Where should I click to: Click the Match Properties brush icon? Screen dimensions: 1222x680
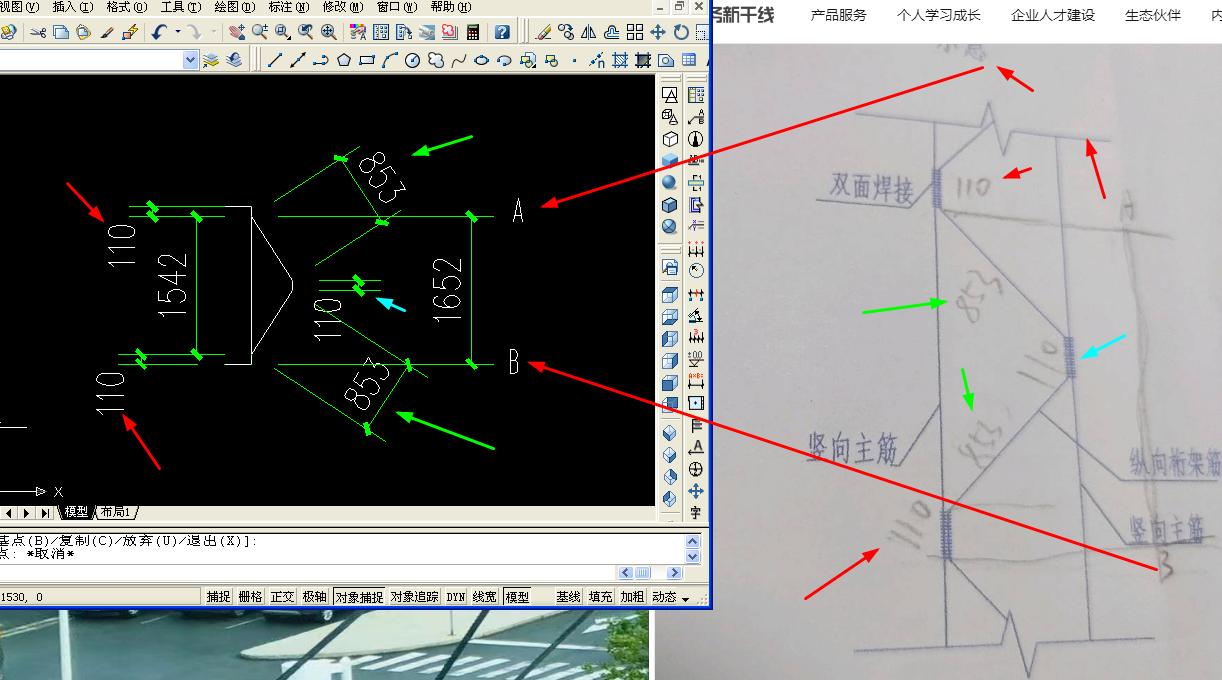(107, 32)
